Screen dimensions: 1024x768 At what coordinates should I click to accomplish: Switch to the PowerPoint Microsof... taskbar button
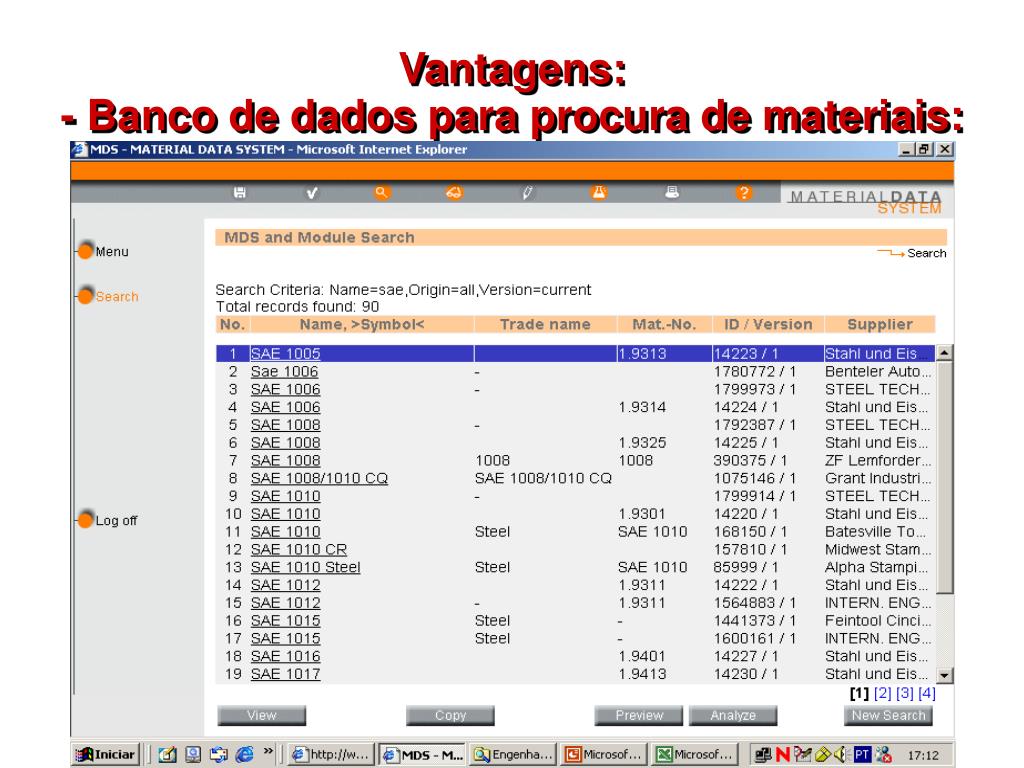pyautogui.click(x=604, y=754)
